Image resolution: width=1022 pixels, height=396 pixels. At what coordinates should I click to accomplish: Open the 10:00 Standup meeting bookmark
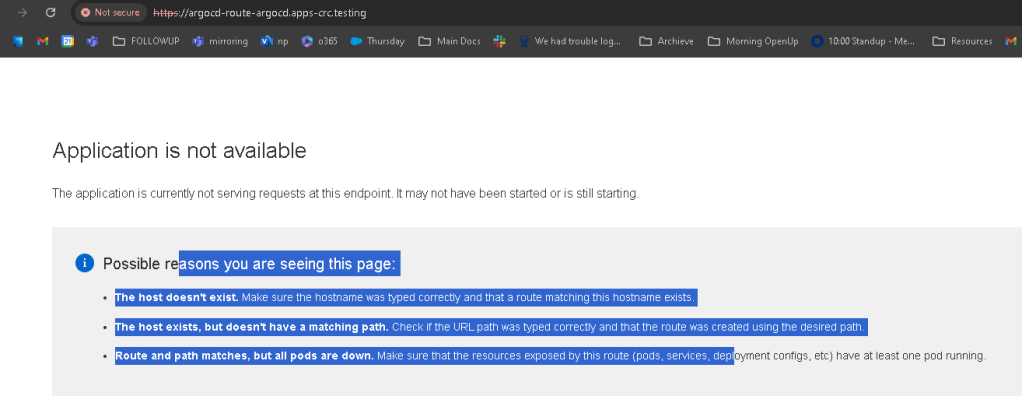pos(864,41)
